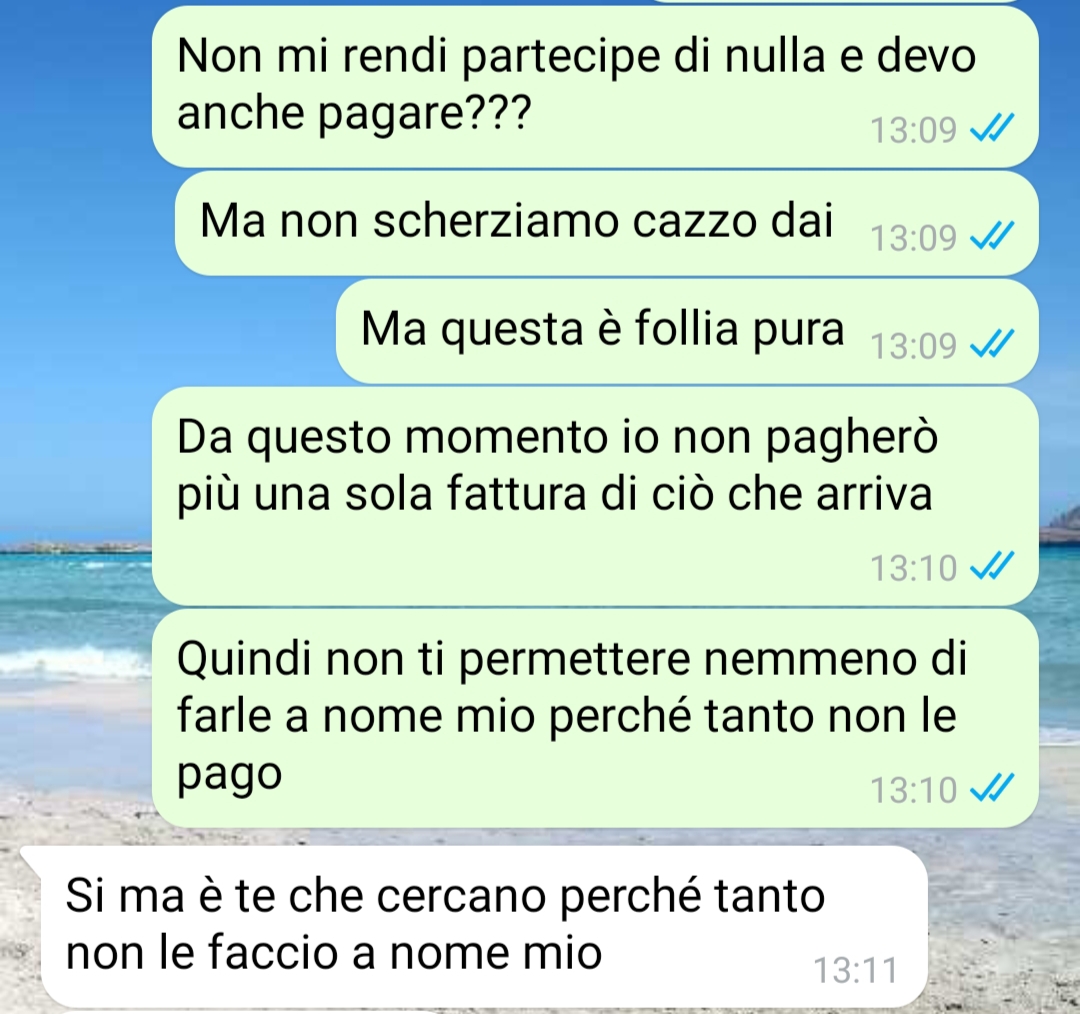1080x1014 pixels.
Task: Tap the 13:10 timestamp under "ciò che arriva"
Action: [x=913, y=568]
